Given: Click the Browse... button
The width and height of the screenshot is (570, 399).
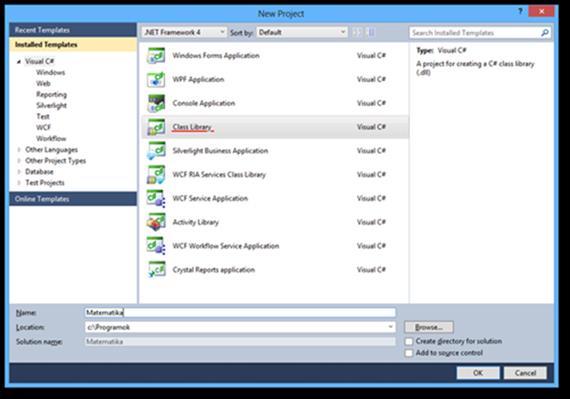Looking at the screenshot, I should pos(429,327).
